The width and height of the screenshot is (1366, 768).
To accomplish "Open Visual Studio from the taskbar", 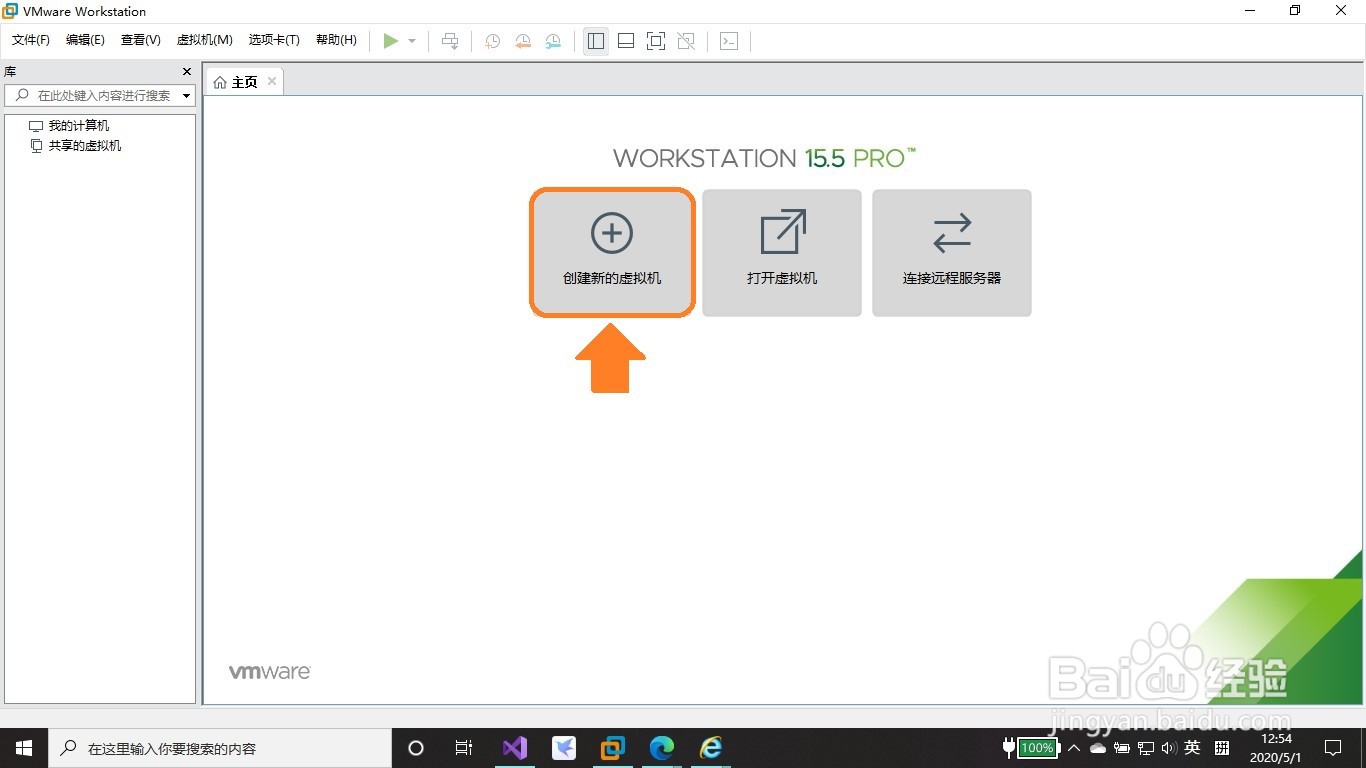I will point(514,748).
